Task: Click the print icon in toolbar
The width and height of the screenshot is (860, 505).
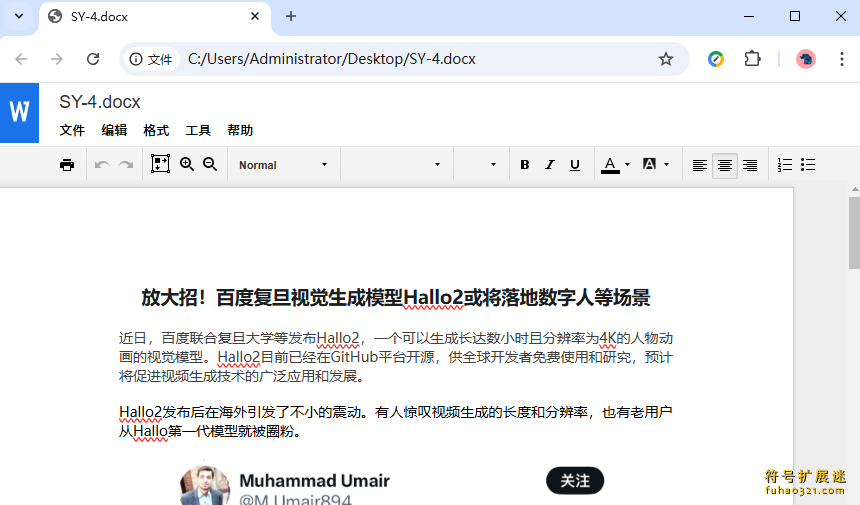Action: point(67,165)
